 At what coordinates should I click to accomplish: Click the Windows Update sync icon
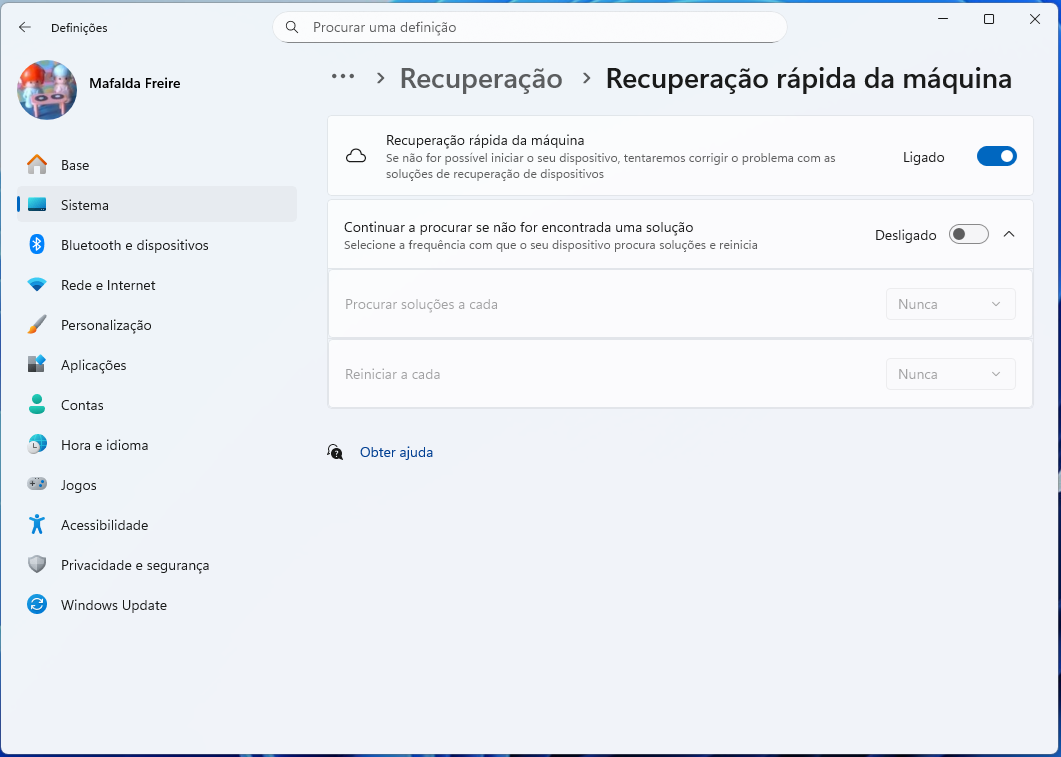[37, 605]
